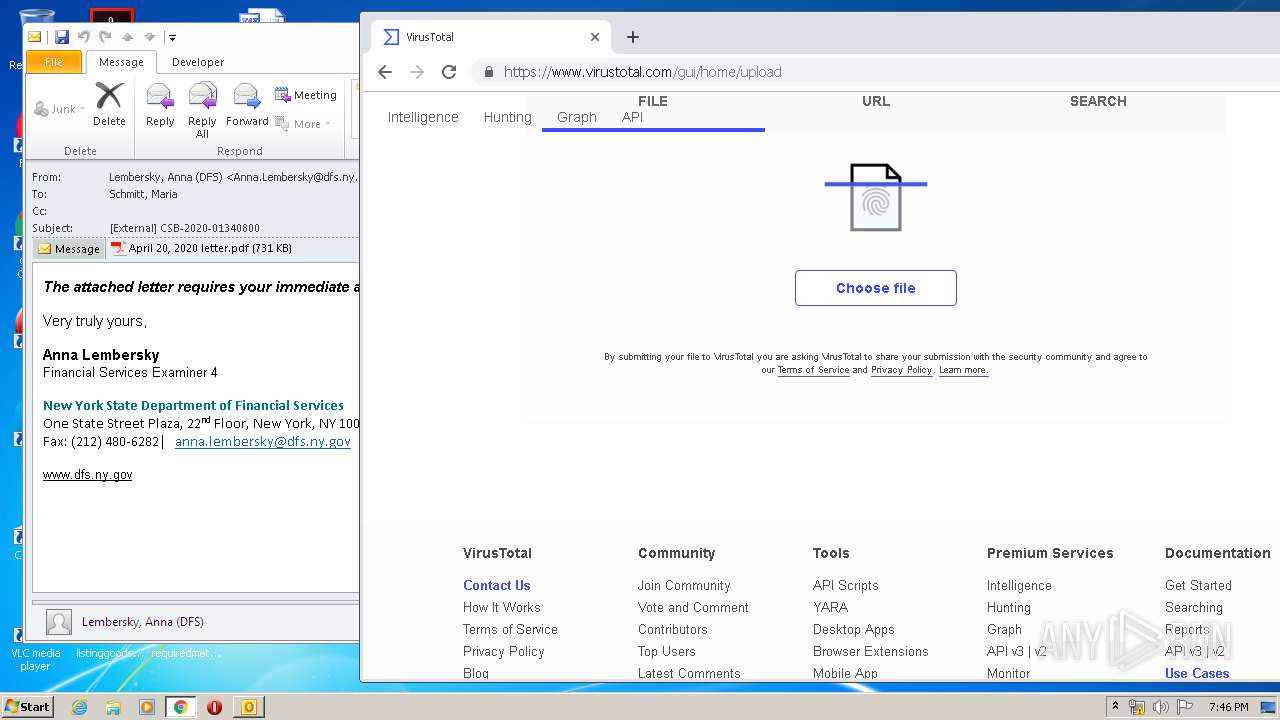Open Windows Explorer from the taskbar
Image resolution: width=1280 pixels, height=720 pixels.
point(113,707)
